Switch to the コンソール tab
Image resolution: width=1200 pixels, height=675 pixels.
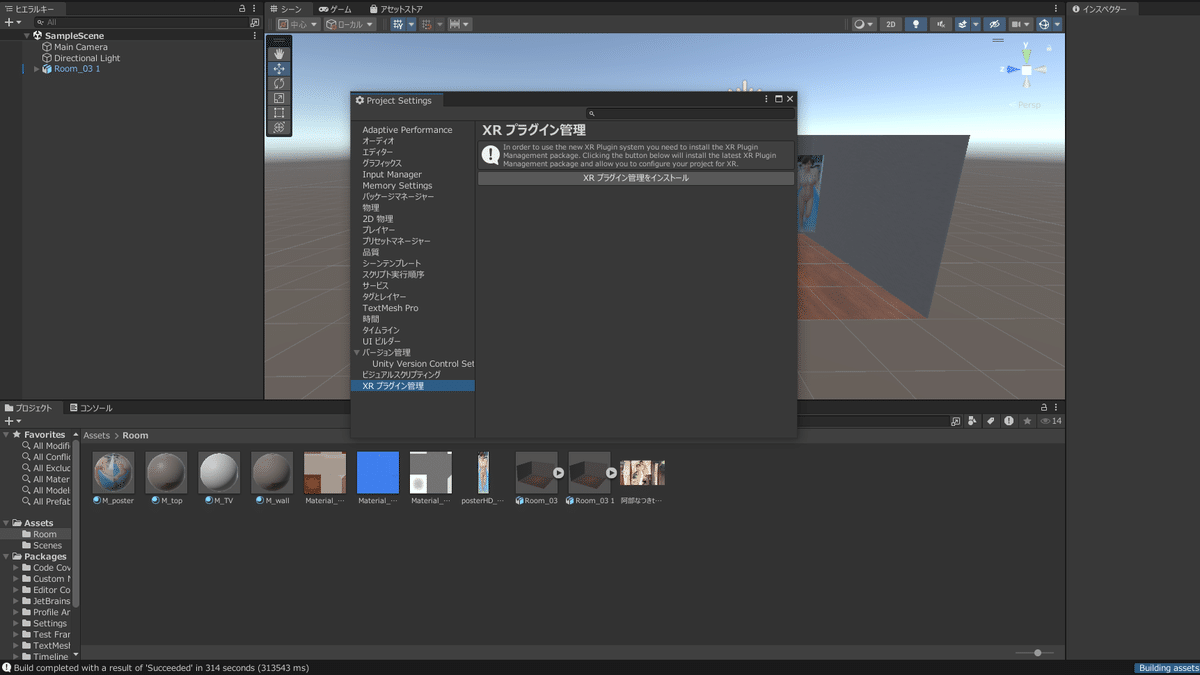91,408
